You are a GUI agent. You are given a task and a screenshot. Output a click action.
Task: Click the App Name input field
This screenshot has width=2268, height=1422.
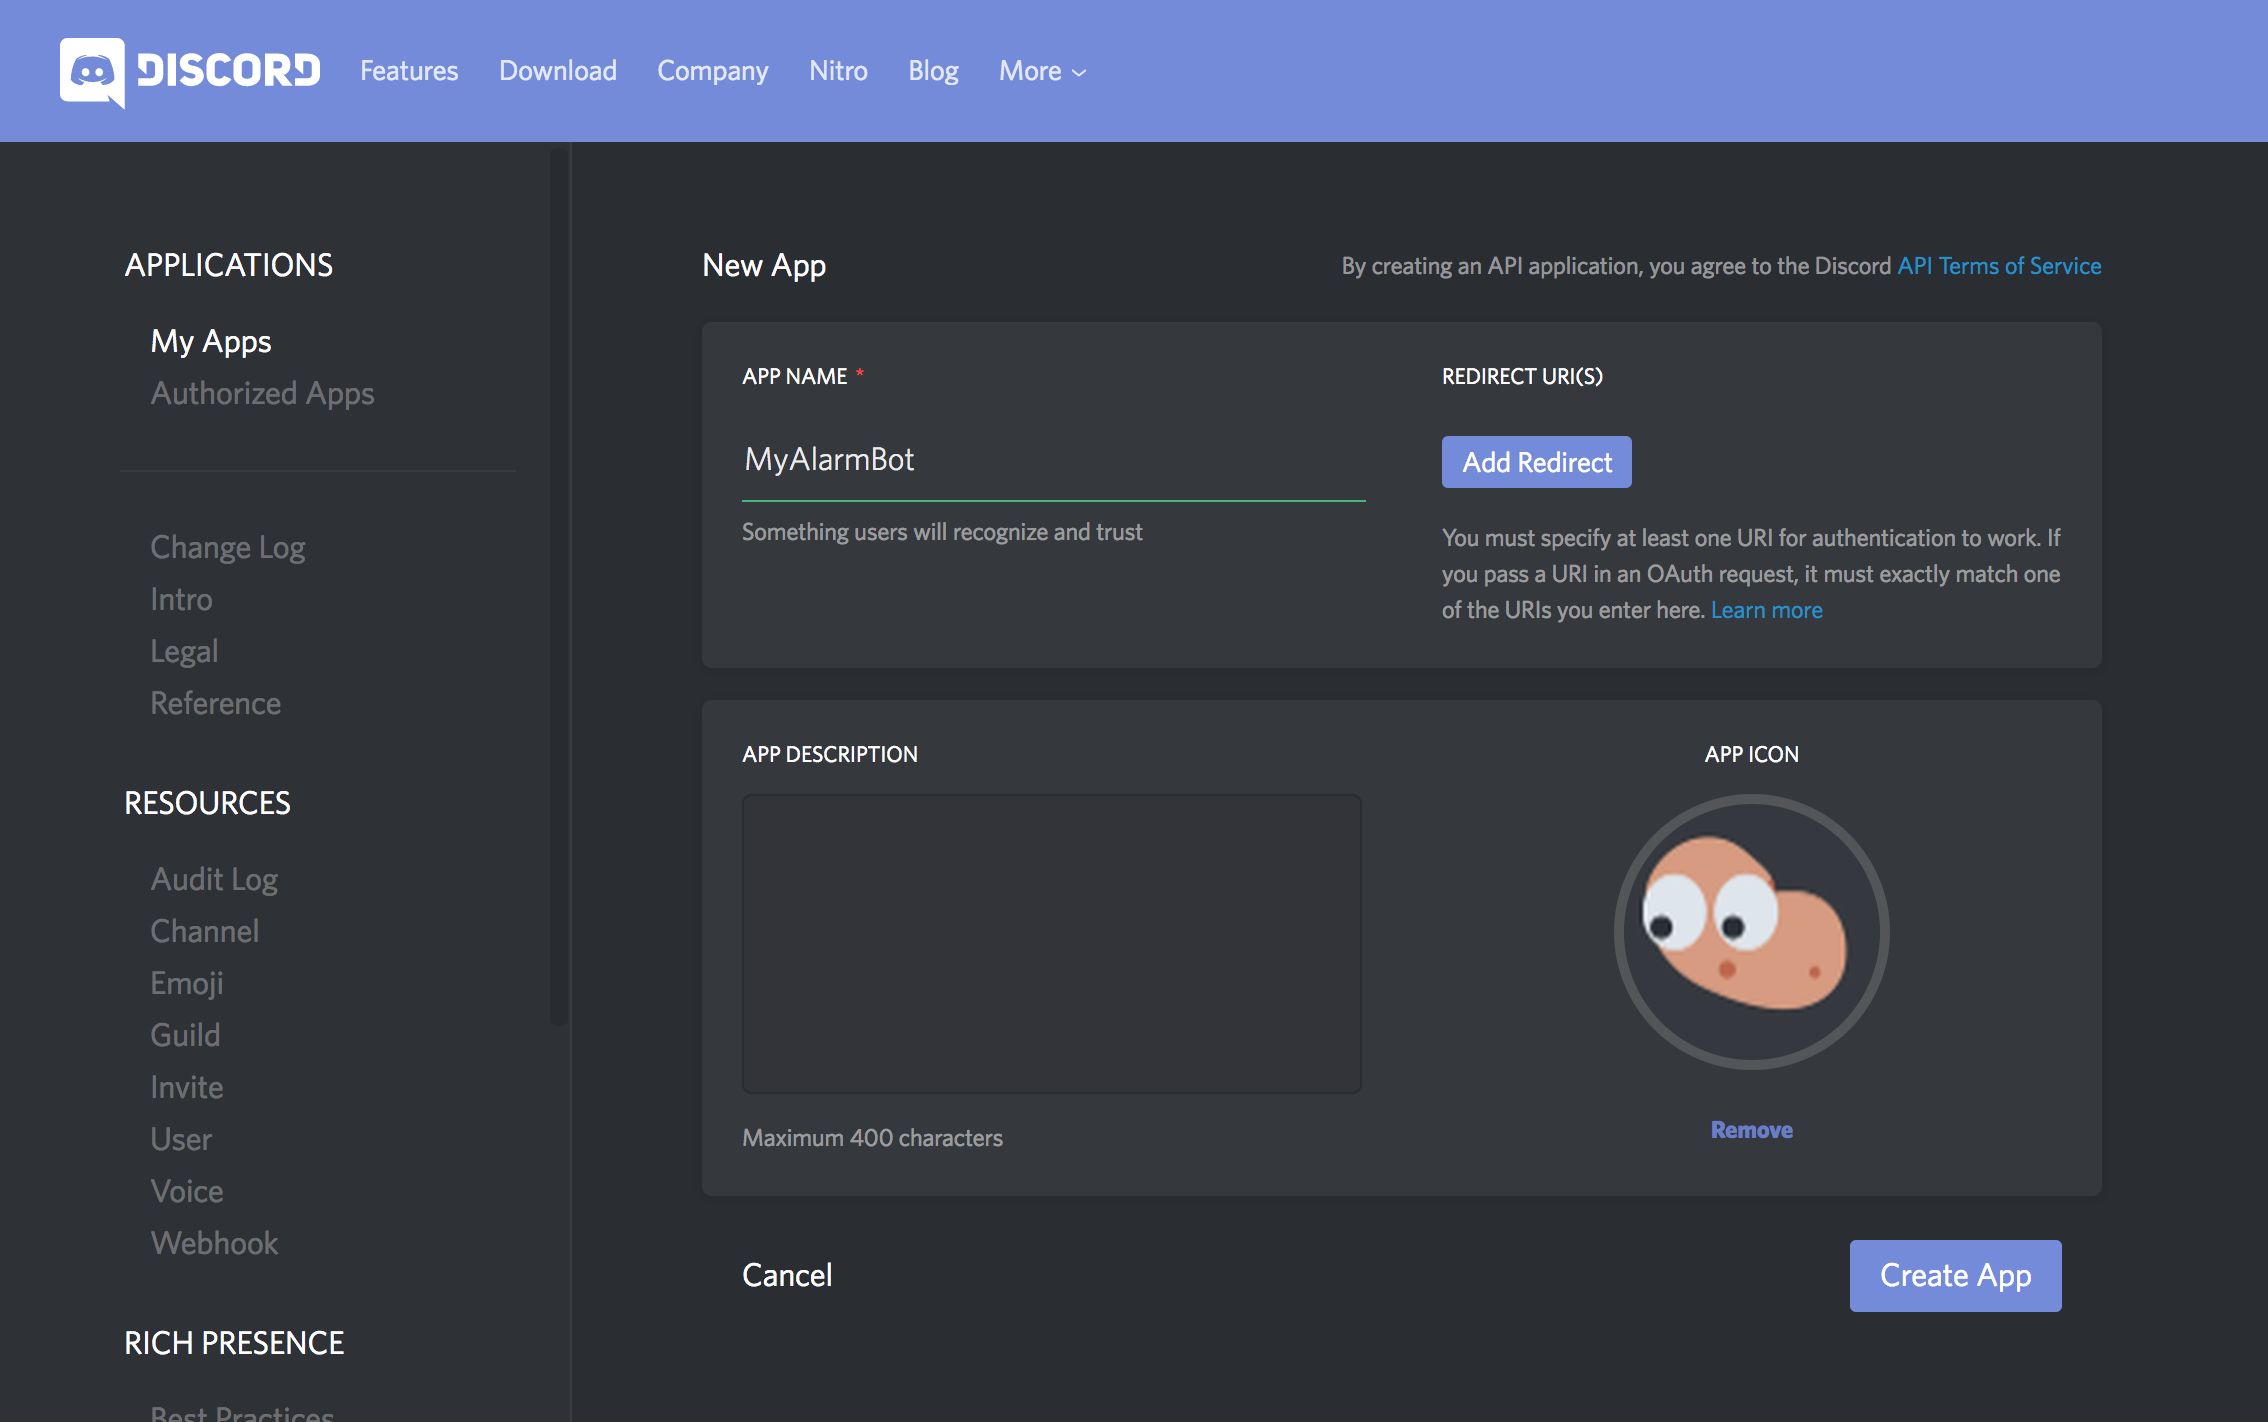click(x=1053, y=459)
